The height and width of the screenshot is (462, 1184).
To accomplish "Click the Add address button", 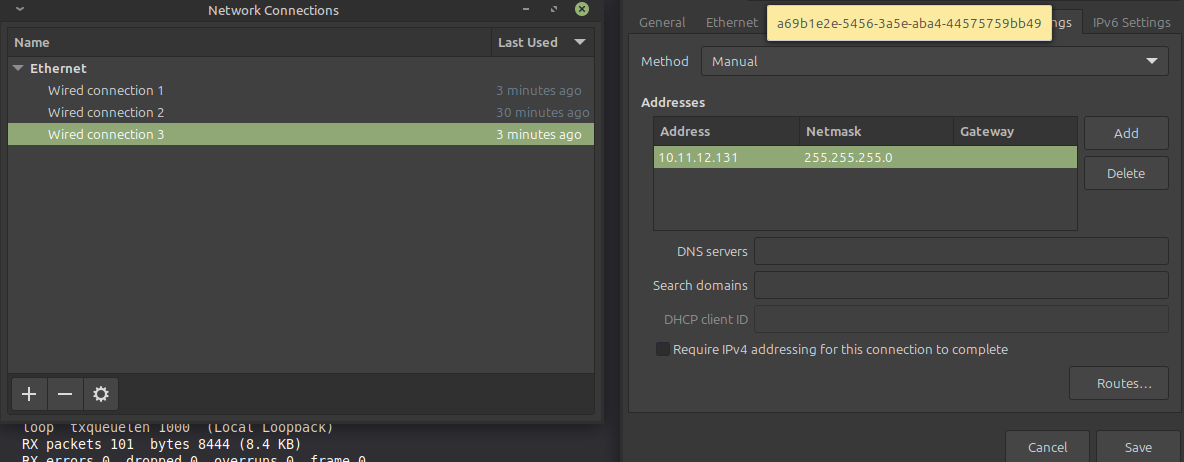I will click(x=1126, y=133).
